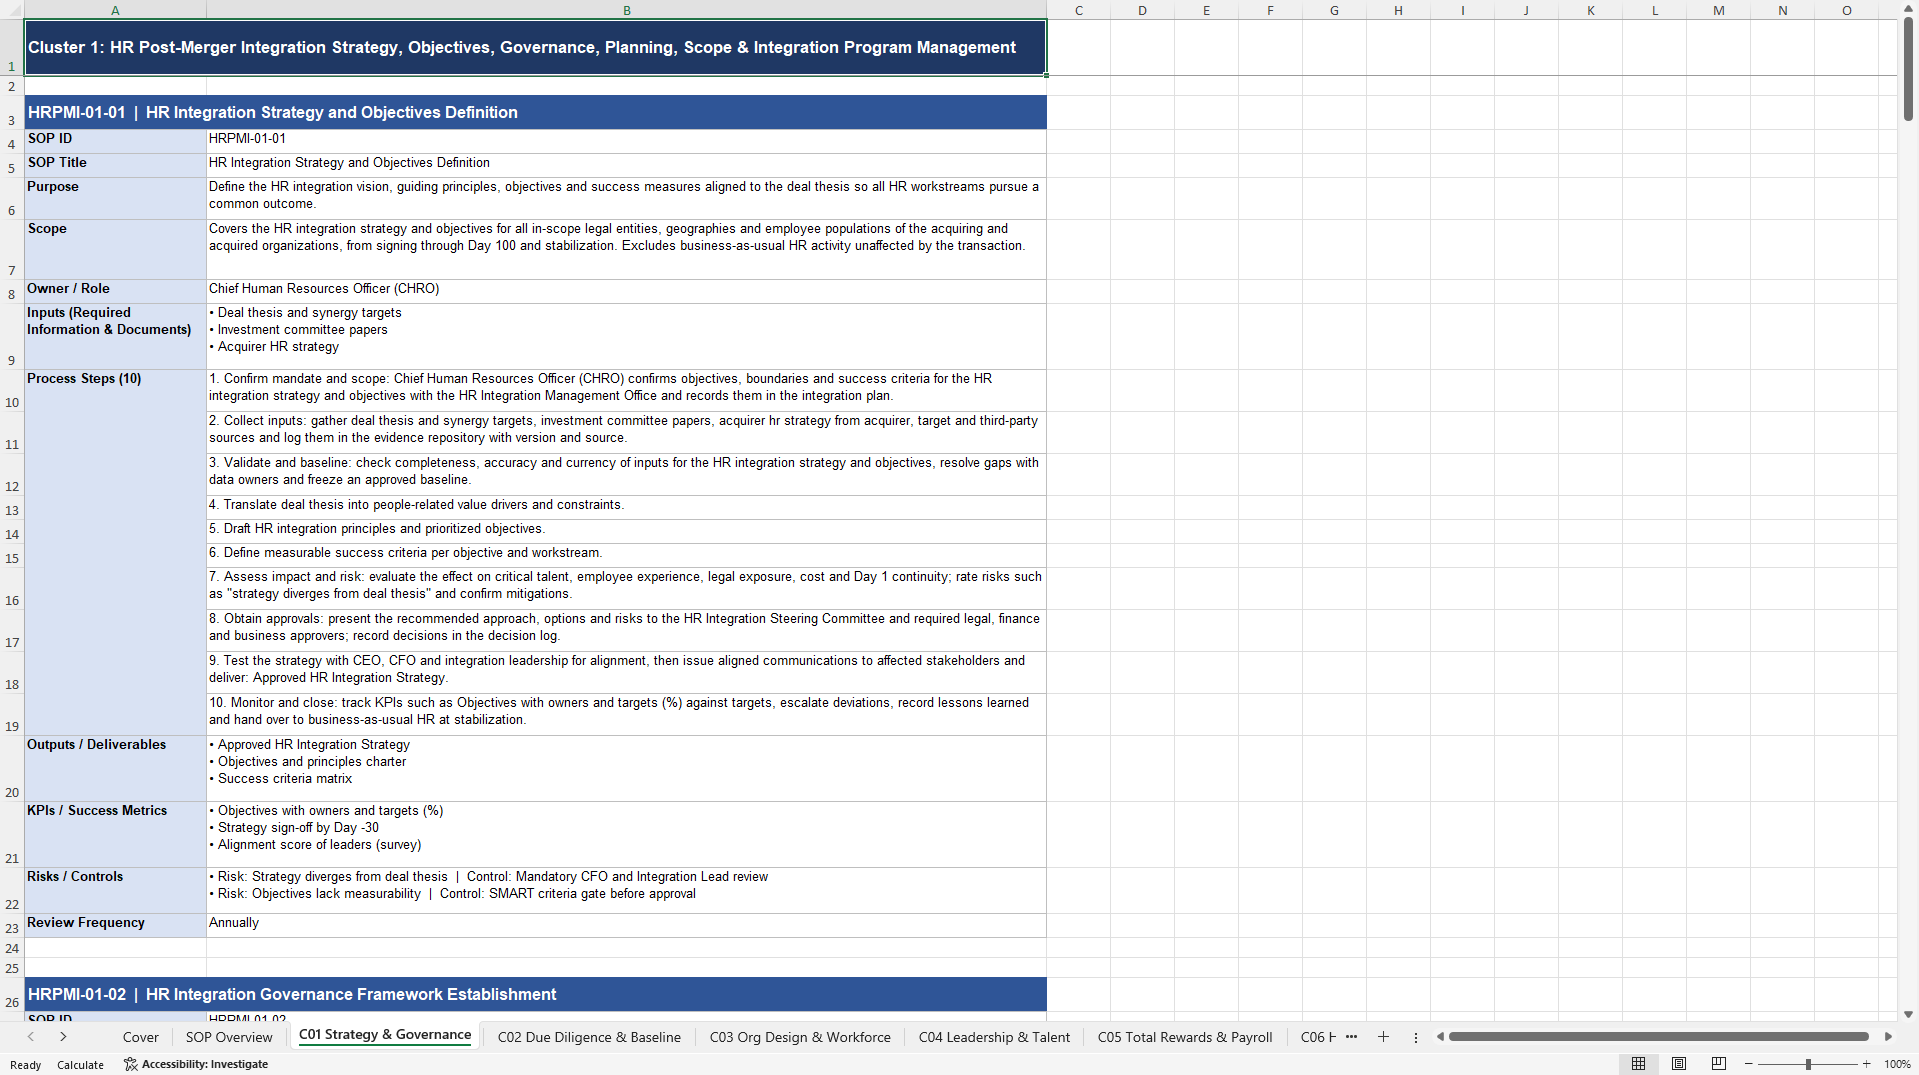Open C02 Due Diligence & Baseline tab
The height and width of the screenshot is (1075, 1919).
pyautogui.click(x=589, y=1037)
